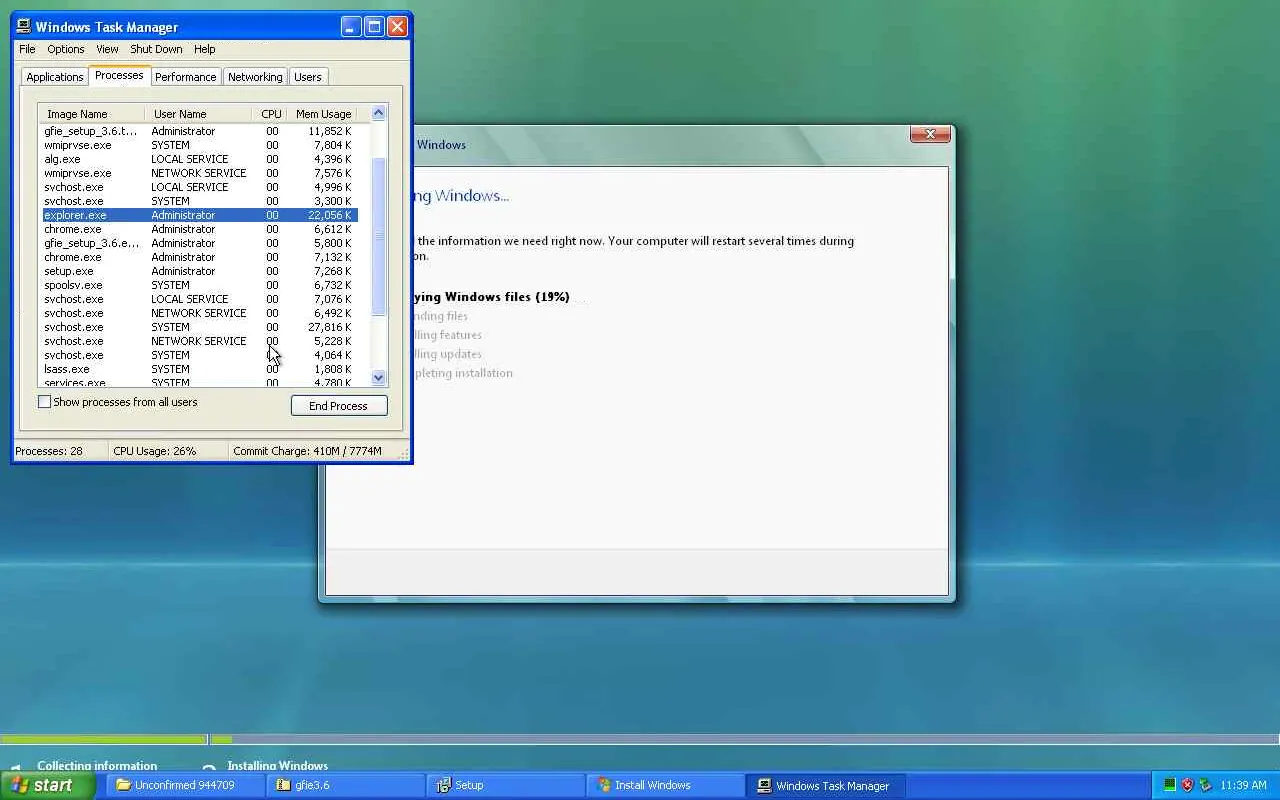This screenshot has height=800, width=1280.
Task: Sort by the User Name column header
Action: [x=198, y=114]
